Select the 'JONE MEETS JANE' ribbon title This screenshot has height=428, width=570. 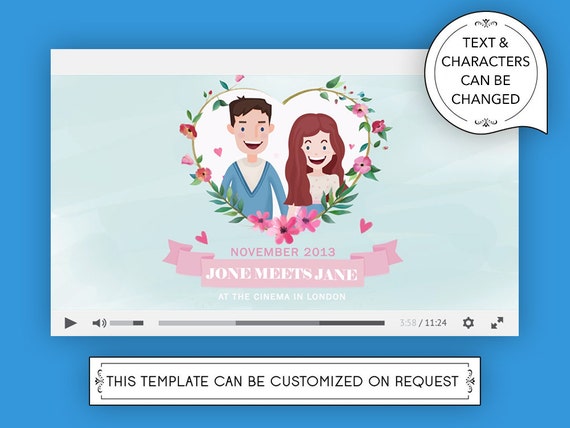(282, 274)
